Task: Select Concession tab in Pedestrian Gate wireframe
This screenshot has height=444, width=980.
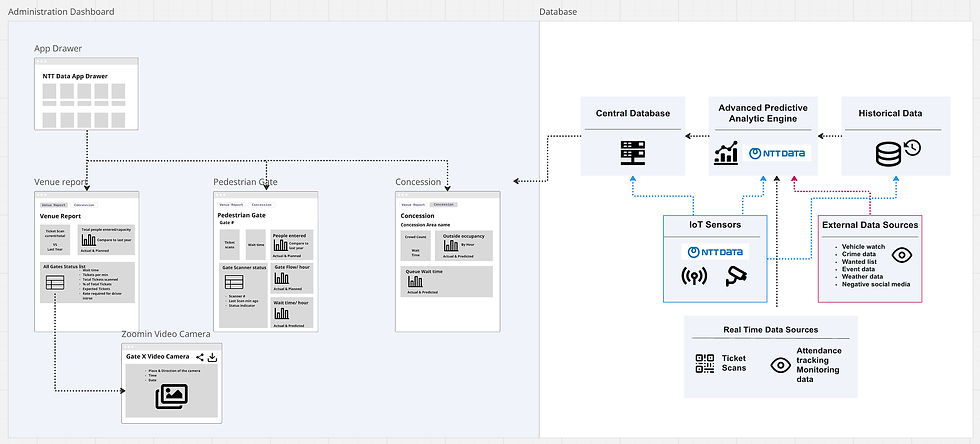Action: pos(261,204)
